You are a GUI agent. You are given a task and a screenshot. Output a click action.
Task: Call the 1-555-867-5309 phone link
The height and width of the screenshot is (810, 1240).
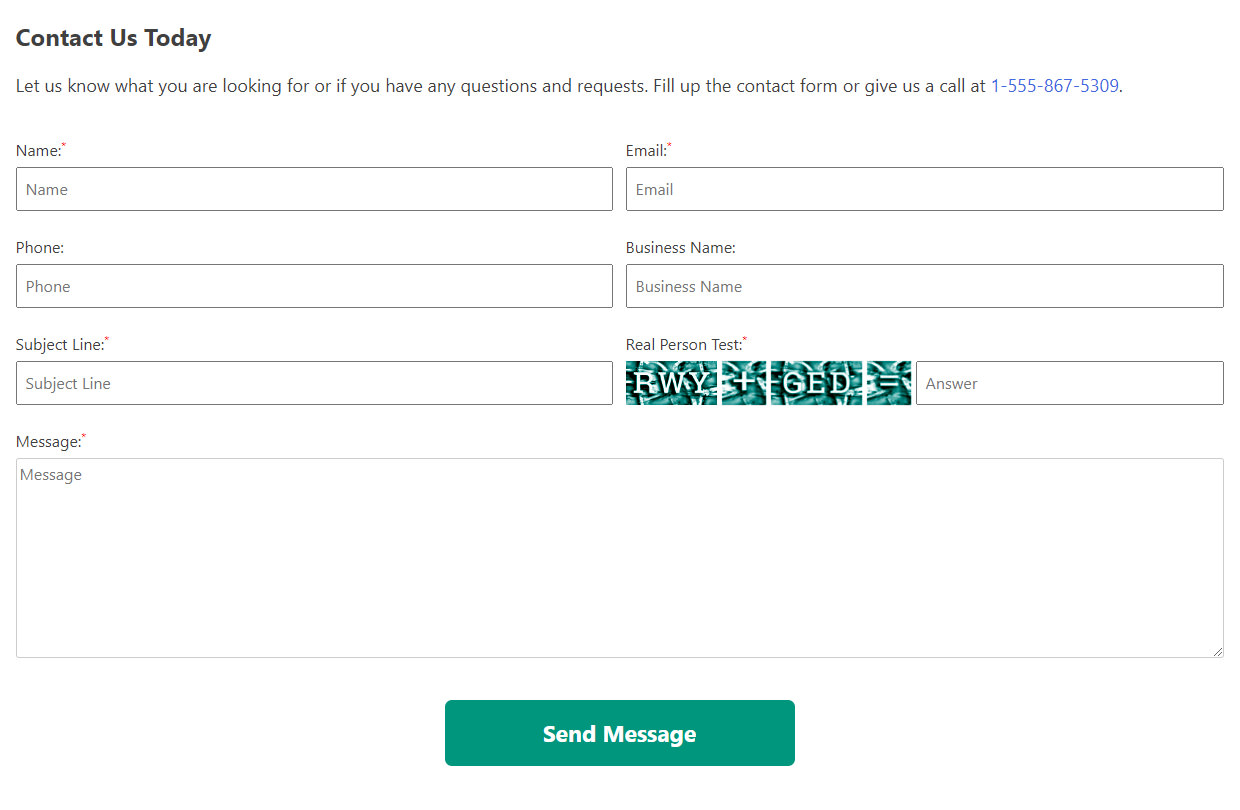click(x=1054, y=86)
